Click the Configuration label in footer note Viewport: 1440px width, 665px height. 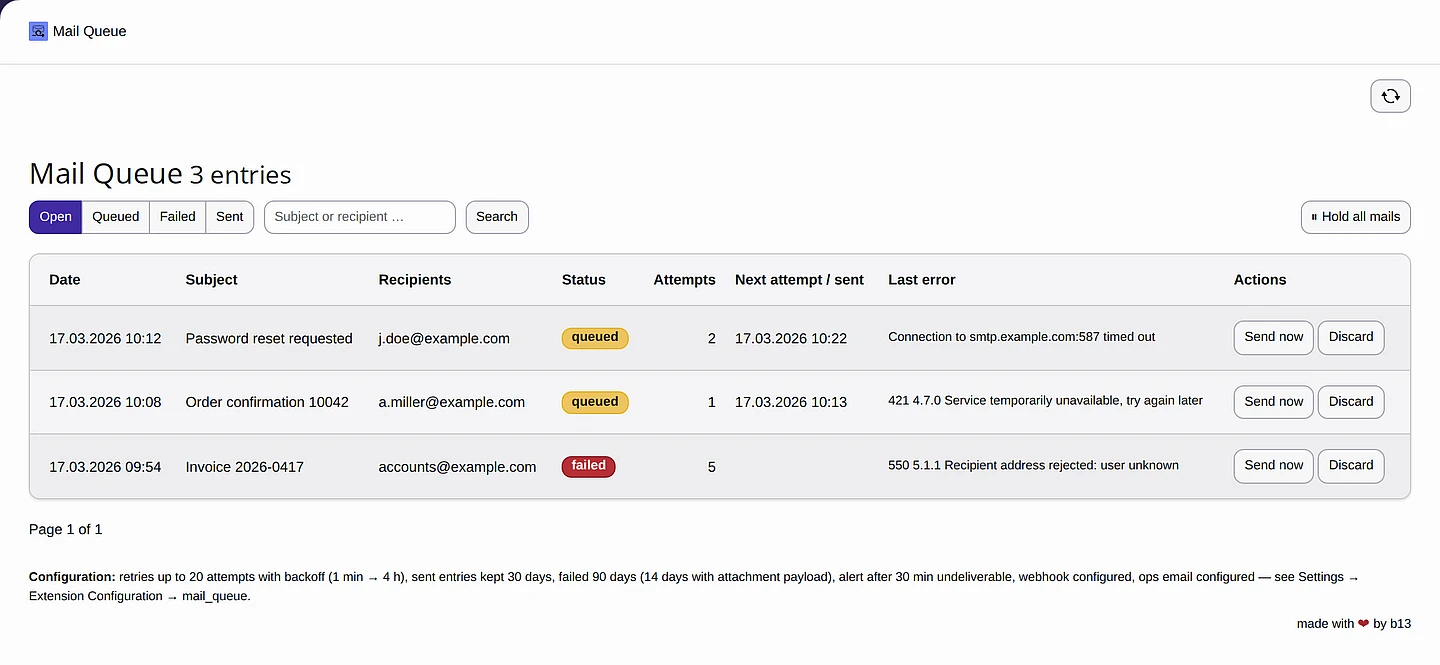pos(72,577)
